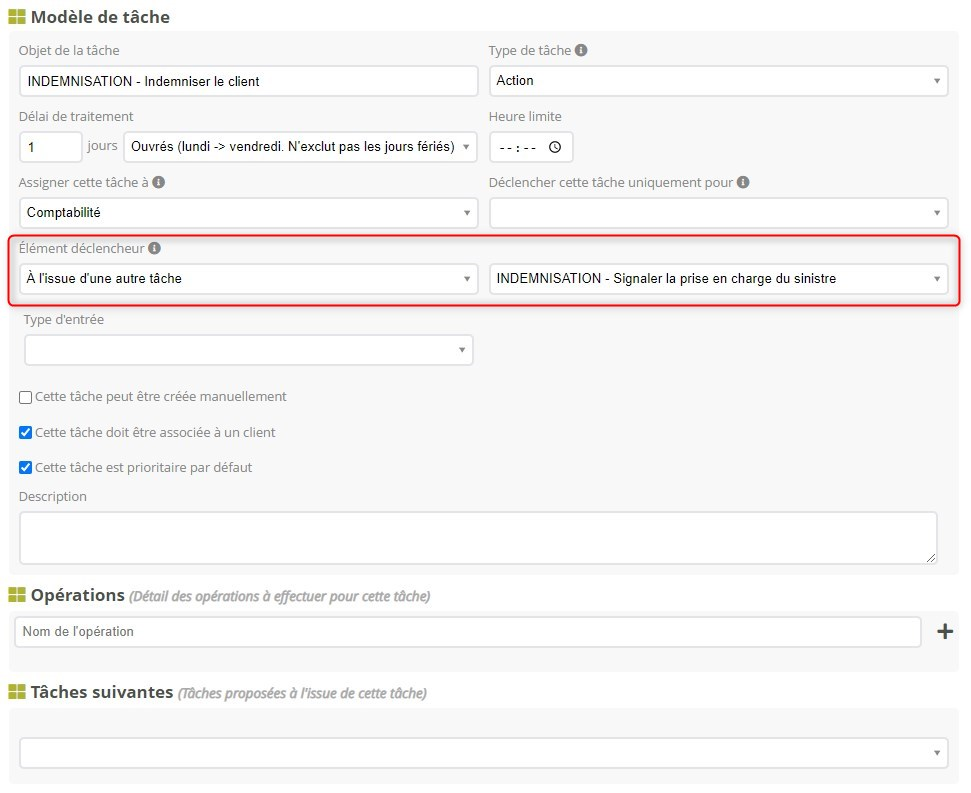Click the info icon beside Élément déclencheur
Viewport: 971px width, 793px height.
[154, 248]
